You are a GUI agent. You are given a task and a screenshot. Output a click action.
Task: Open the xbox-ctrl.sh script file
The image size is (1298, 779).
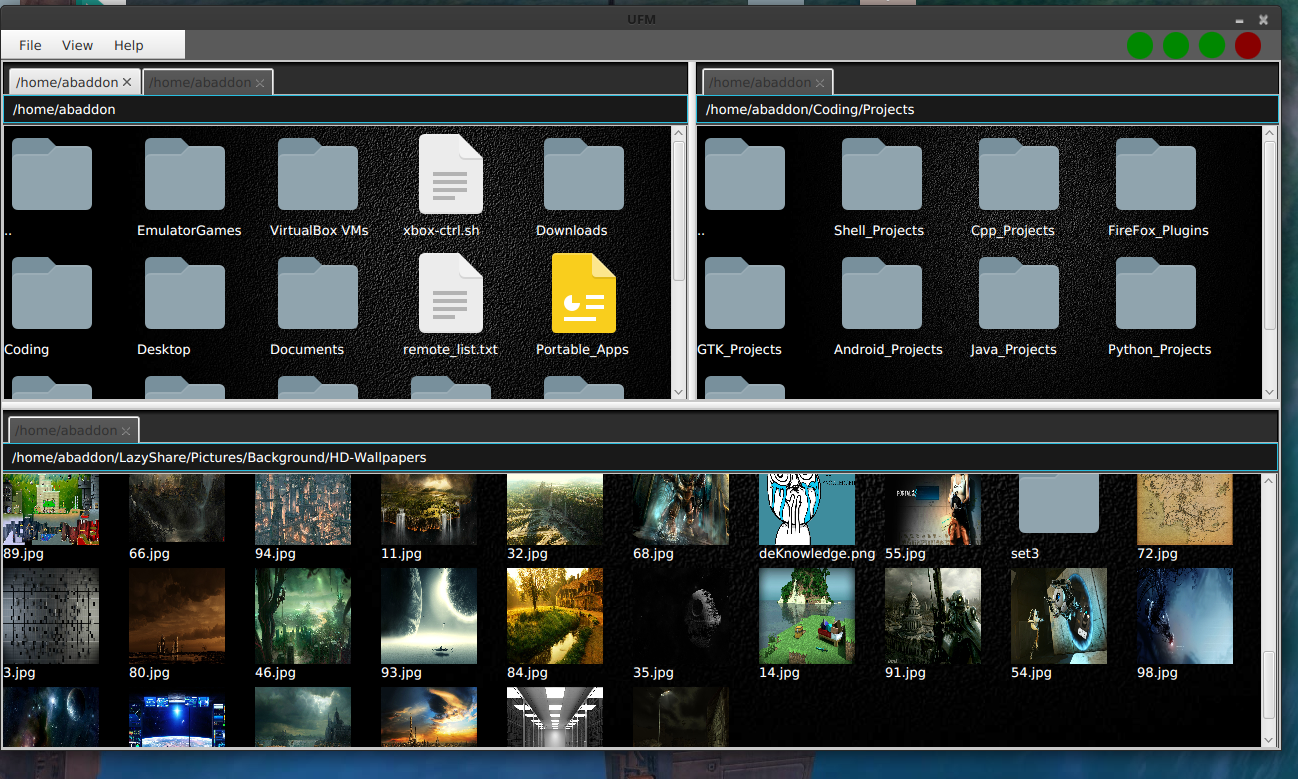pyautogui.click(x=450, y=175)
